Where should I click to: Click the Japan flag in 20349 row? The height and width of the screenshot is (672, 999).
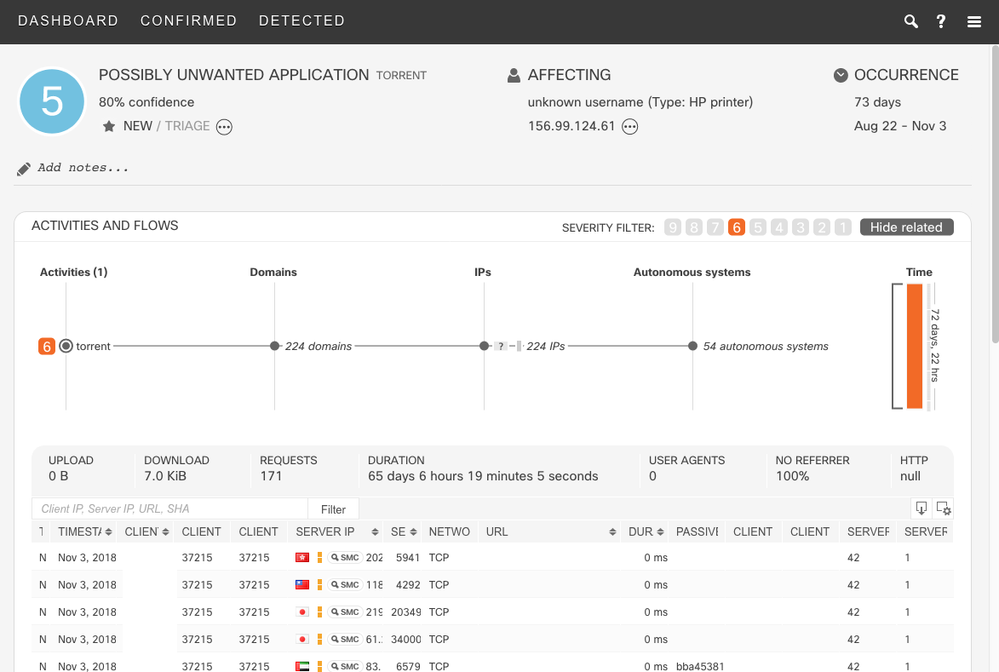[302, 612]
